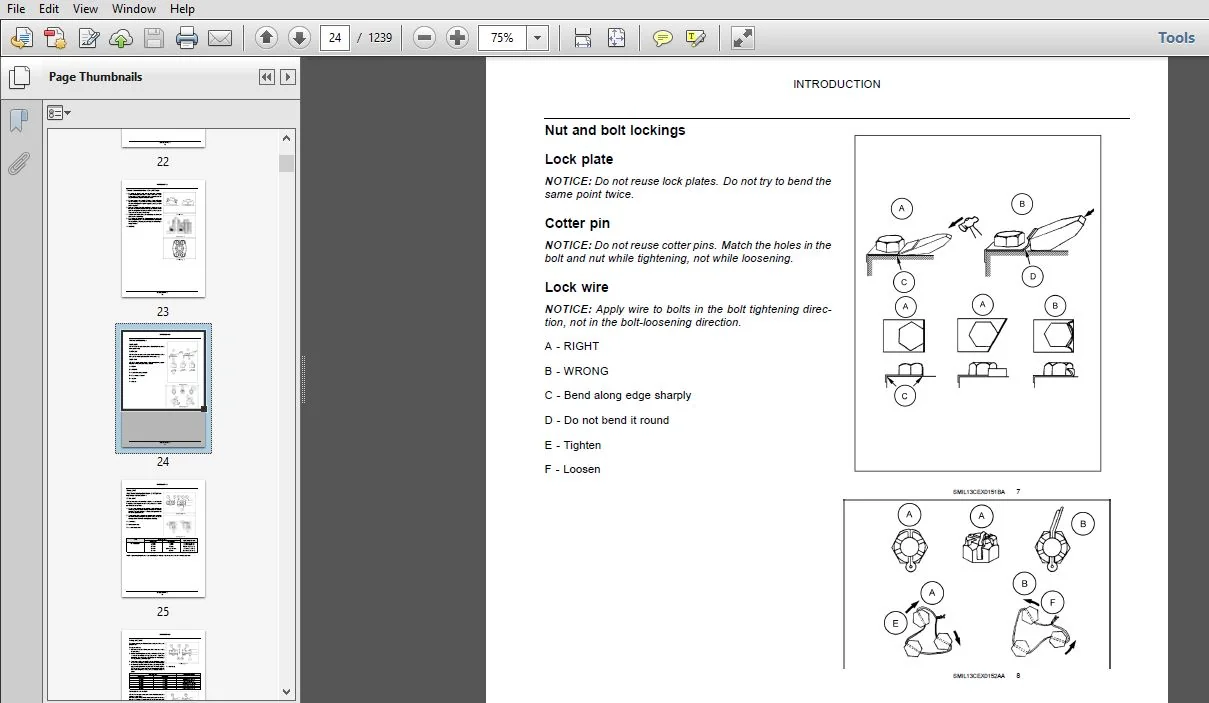Viewport: 1209px width, 703px height.
Task: Click the 'INTRODUCTION' page header
Action: click(837, 84)
